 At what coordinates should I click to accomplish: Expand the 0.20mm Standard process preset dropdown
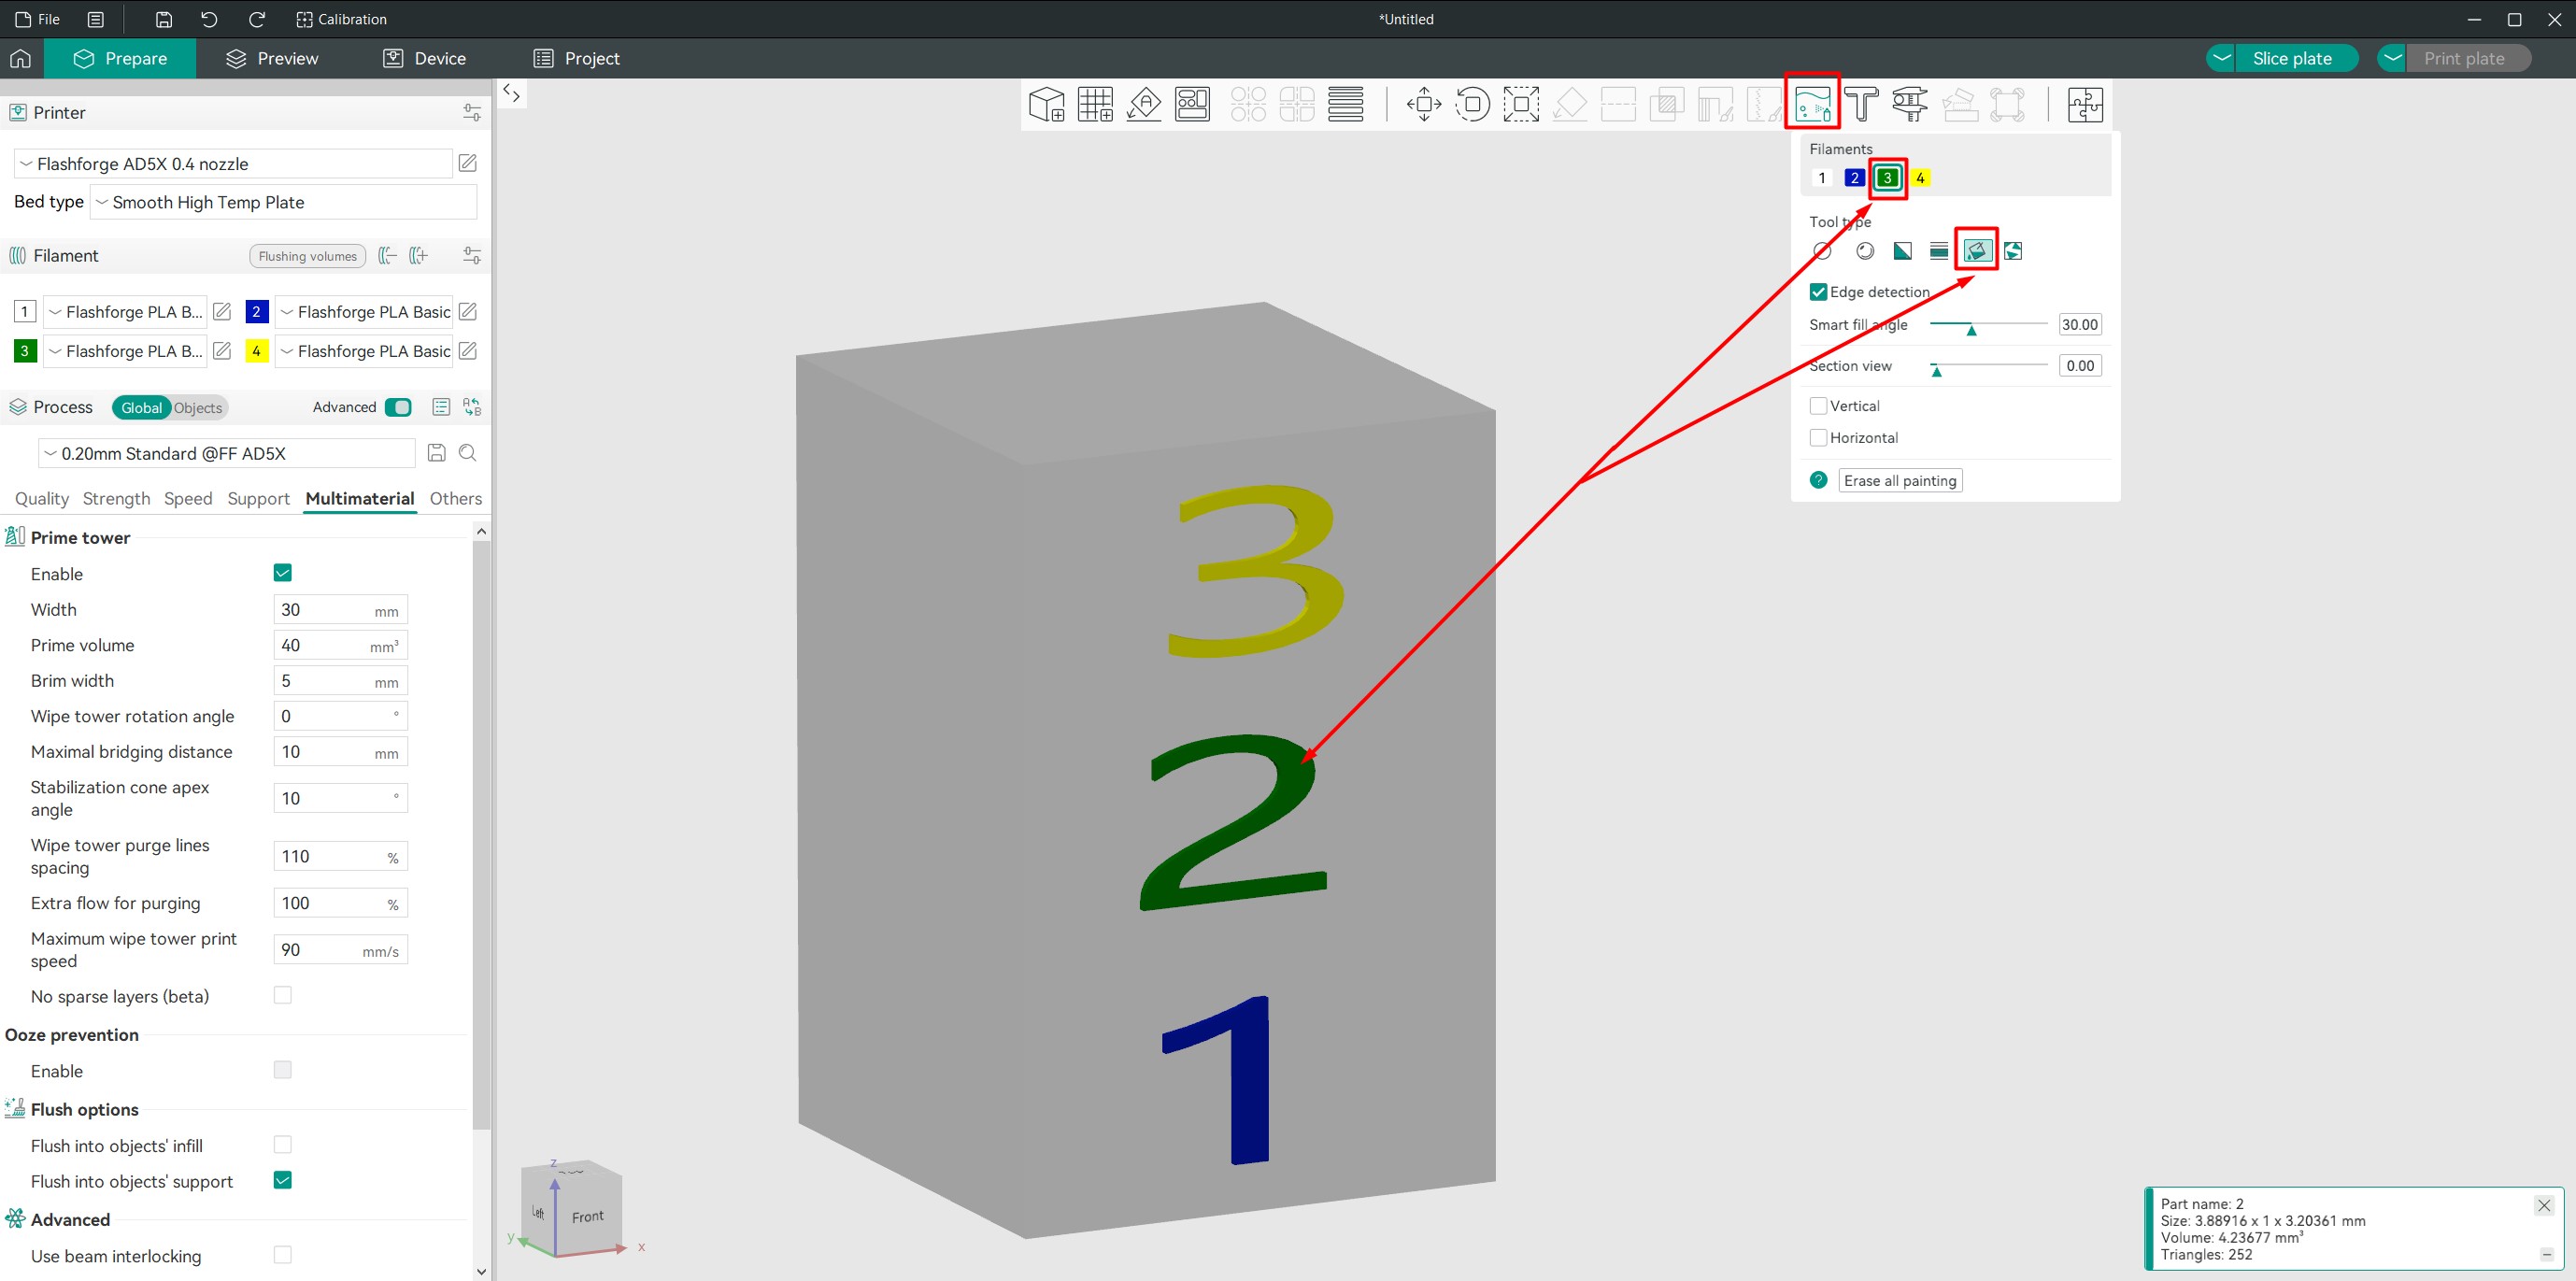(x=226, y=454)
